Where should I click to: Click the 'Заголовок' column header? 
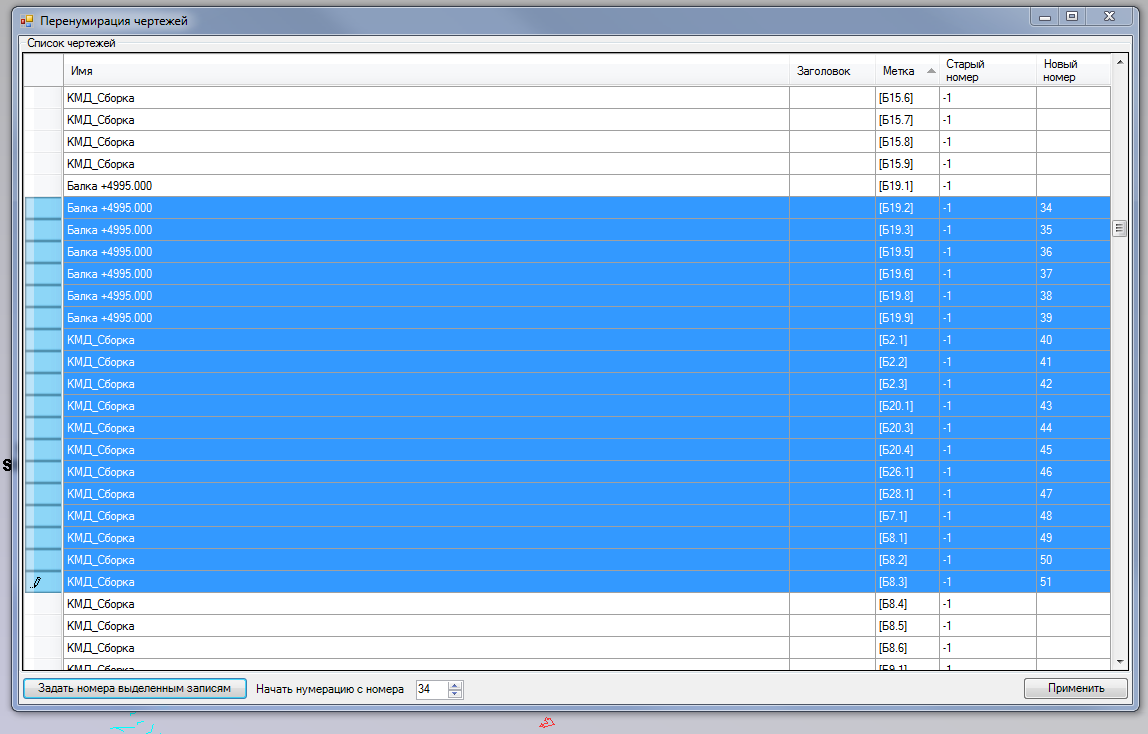pos(831,71)
